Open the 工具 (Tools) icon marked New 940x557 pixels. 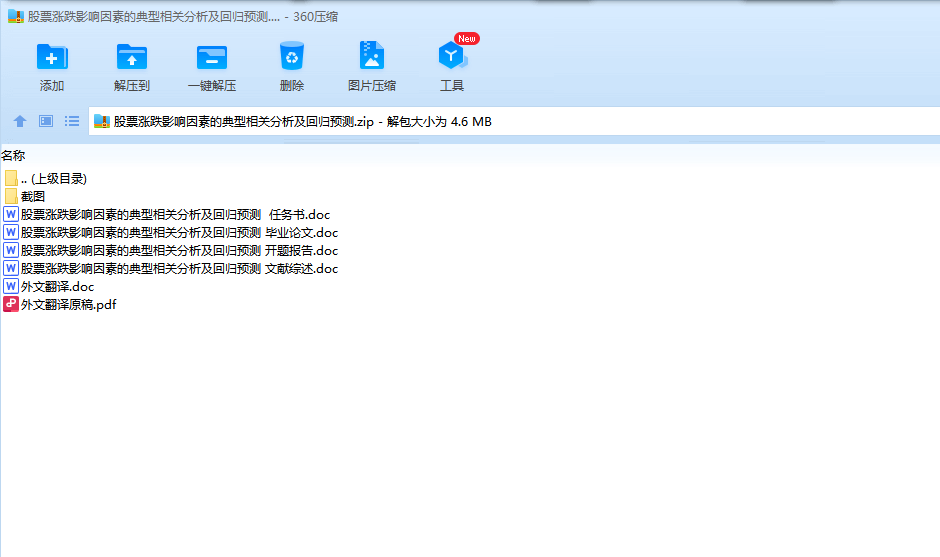coord(452,56)
